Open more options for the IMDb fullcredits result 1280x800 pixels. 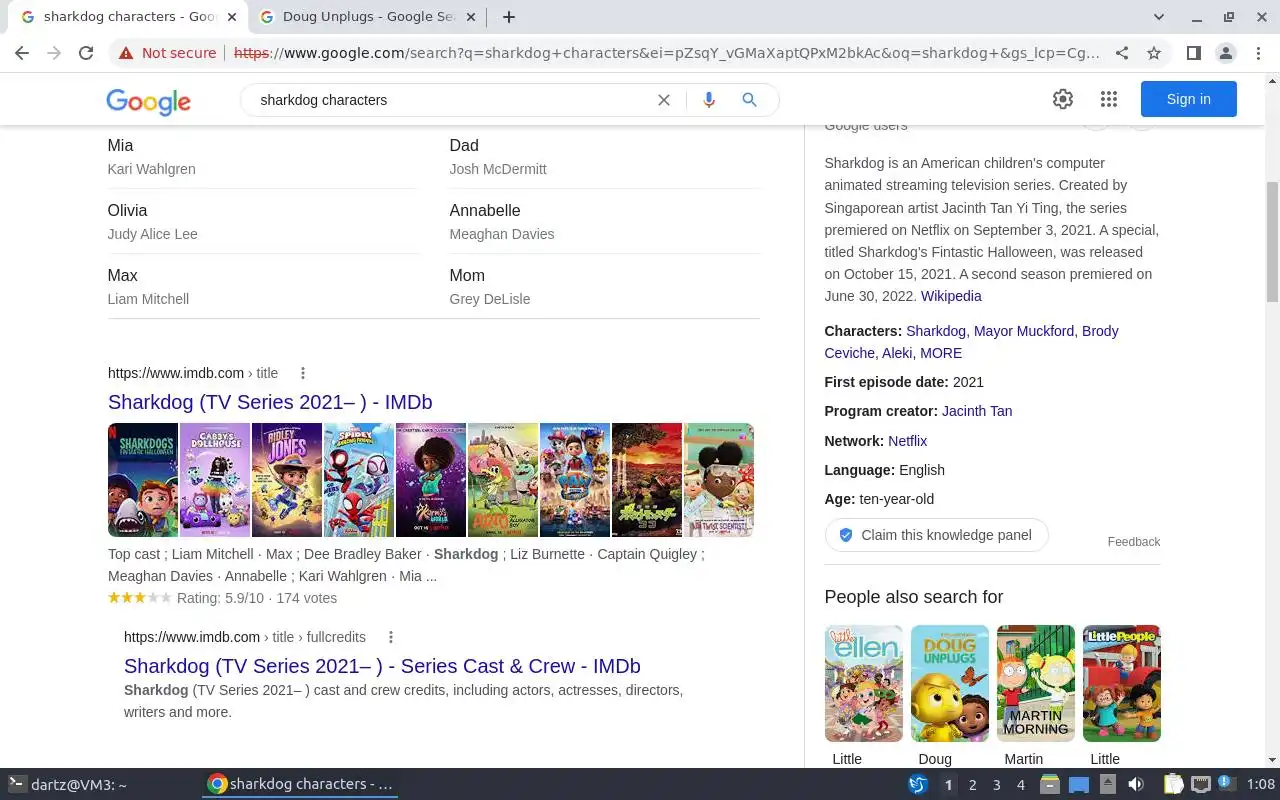[x=391, y=637]
